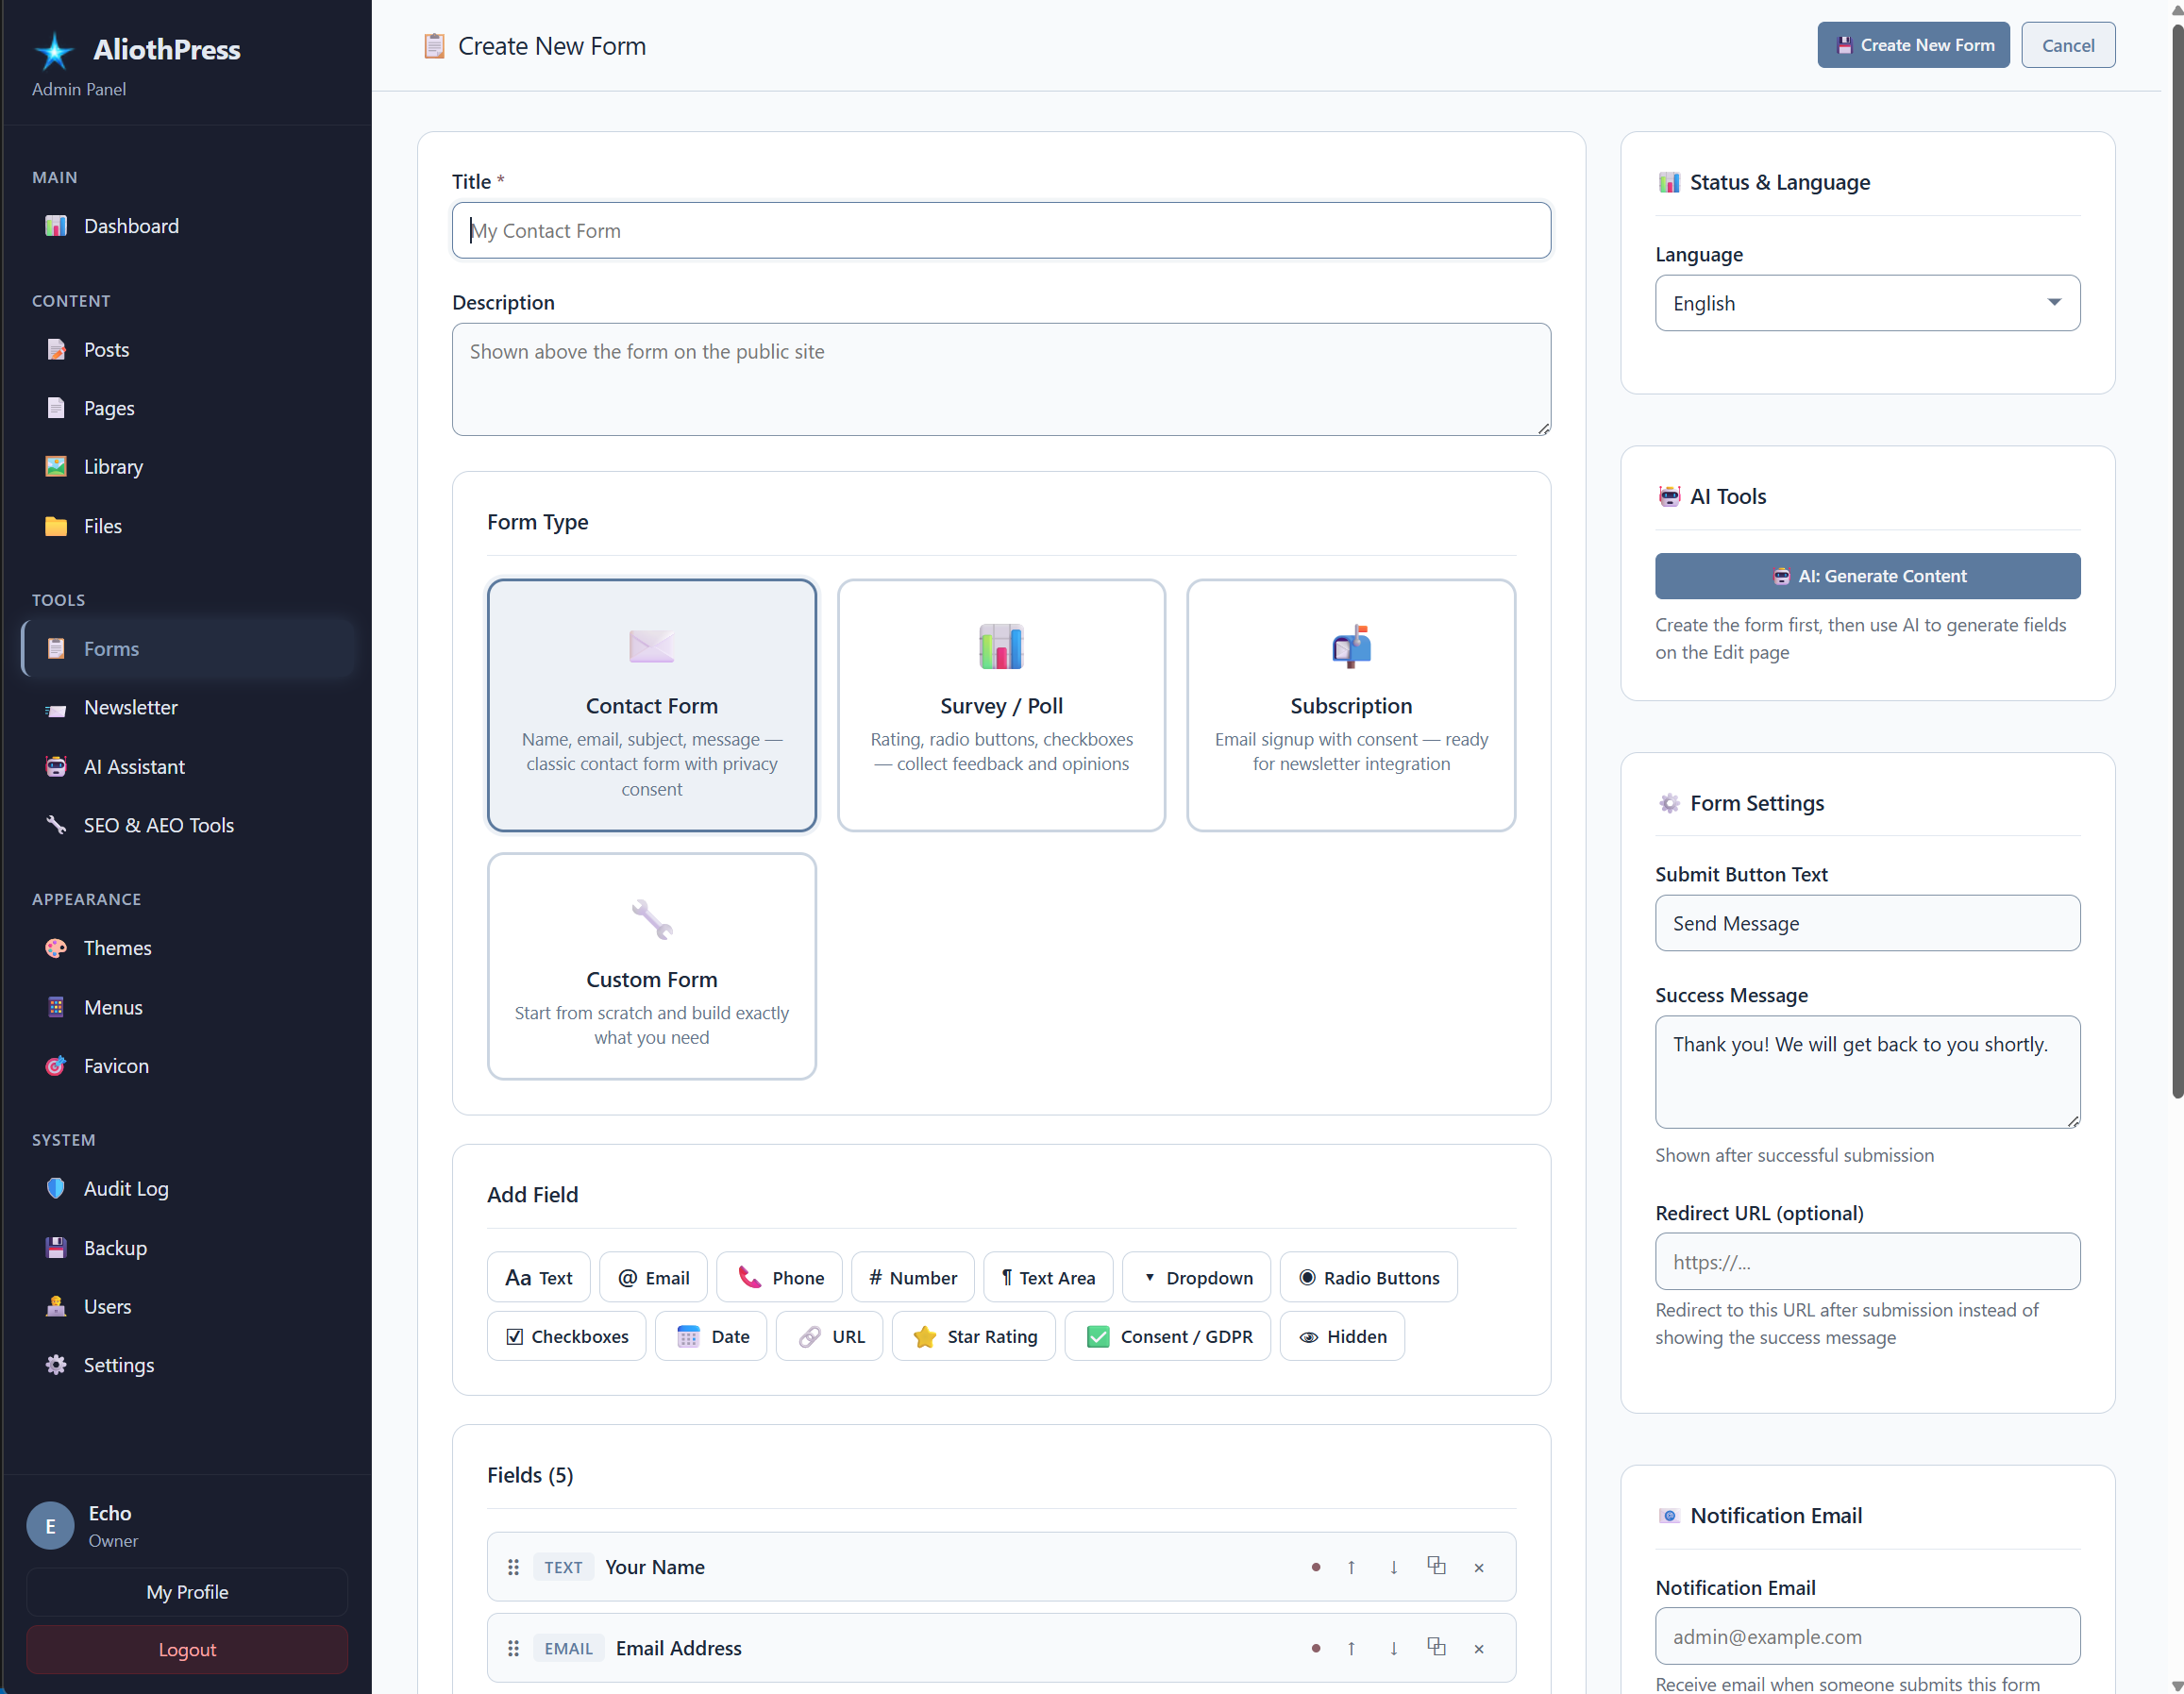Go to Audit Log in sidebar
2184x1694 pixels.
126,1188
